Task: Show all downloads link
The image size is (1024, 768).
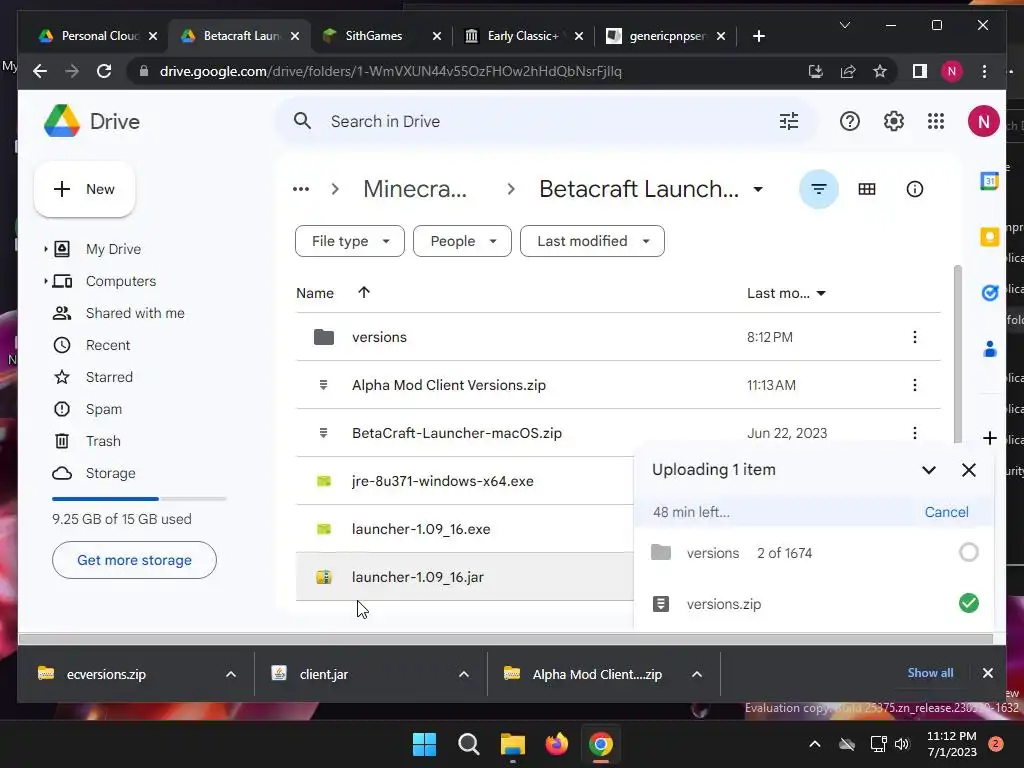Action: 930,673
